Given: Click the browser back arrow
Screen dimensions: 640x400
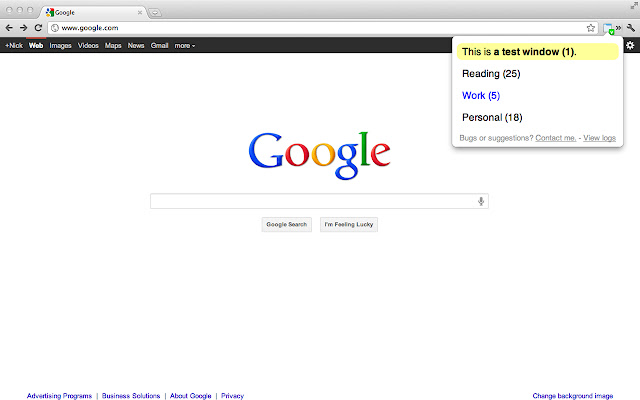Looking at the screenshot, I should (9, 28).
